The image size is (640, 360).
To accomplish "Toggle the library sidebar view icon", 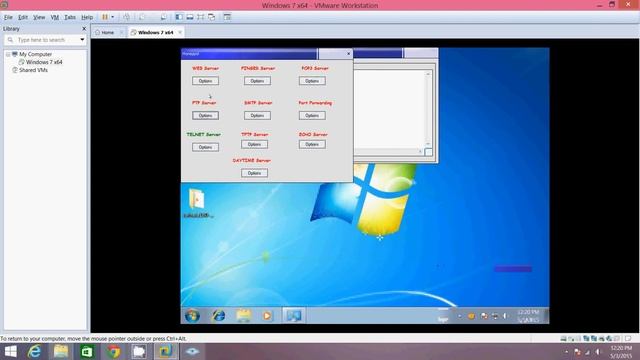I will [x=179, y=17].
